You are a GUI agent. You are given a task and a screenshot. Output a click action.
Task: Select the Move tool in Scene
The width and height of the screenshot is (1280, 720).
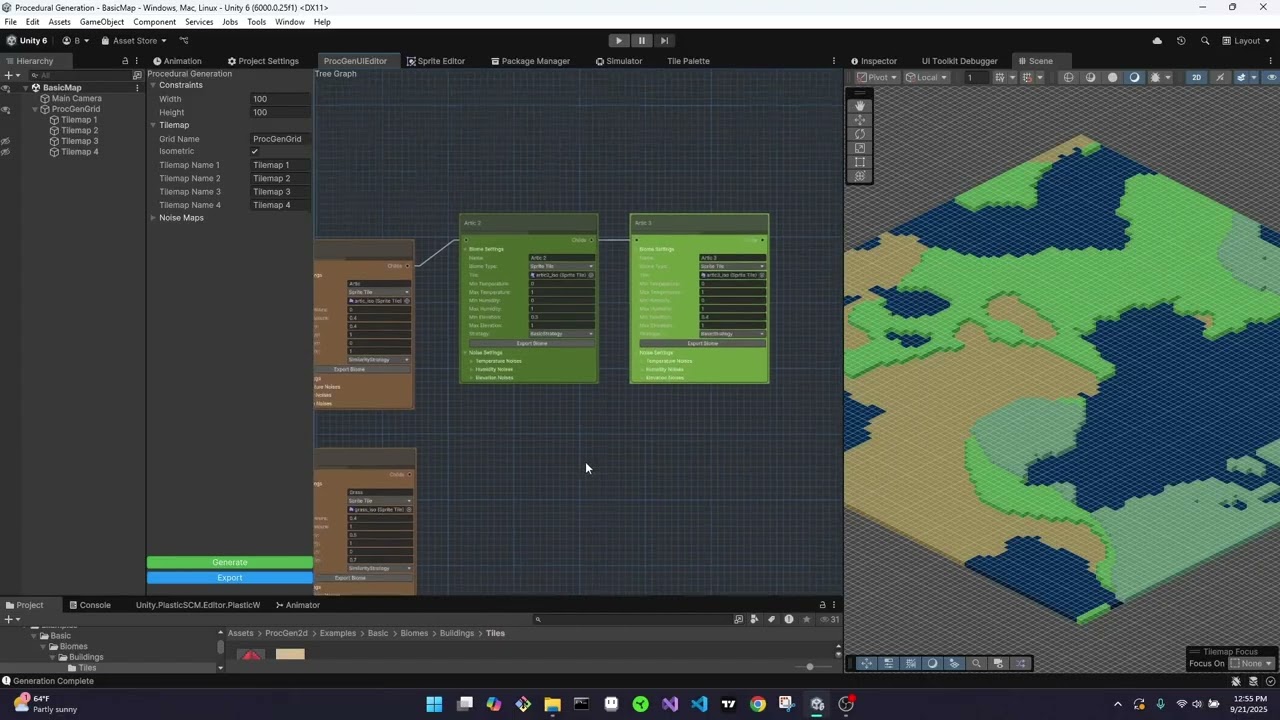(860, 120)
